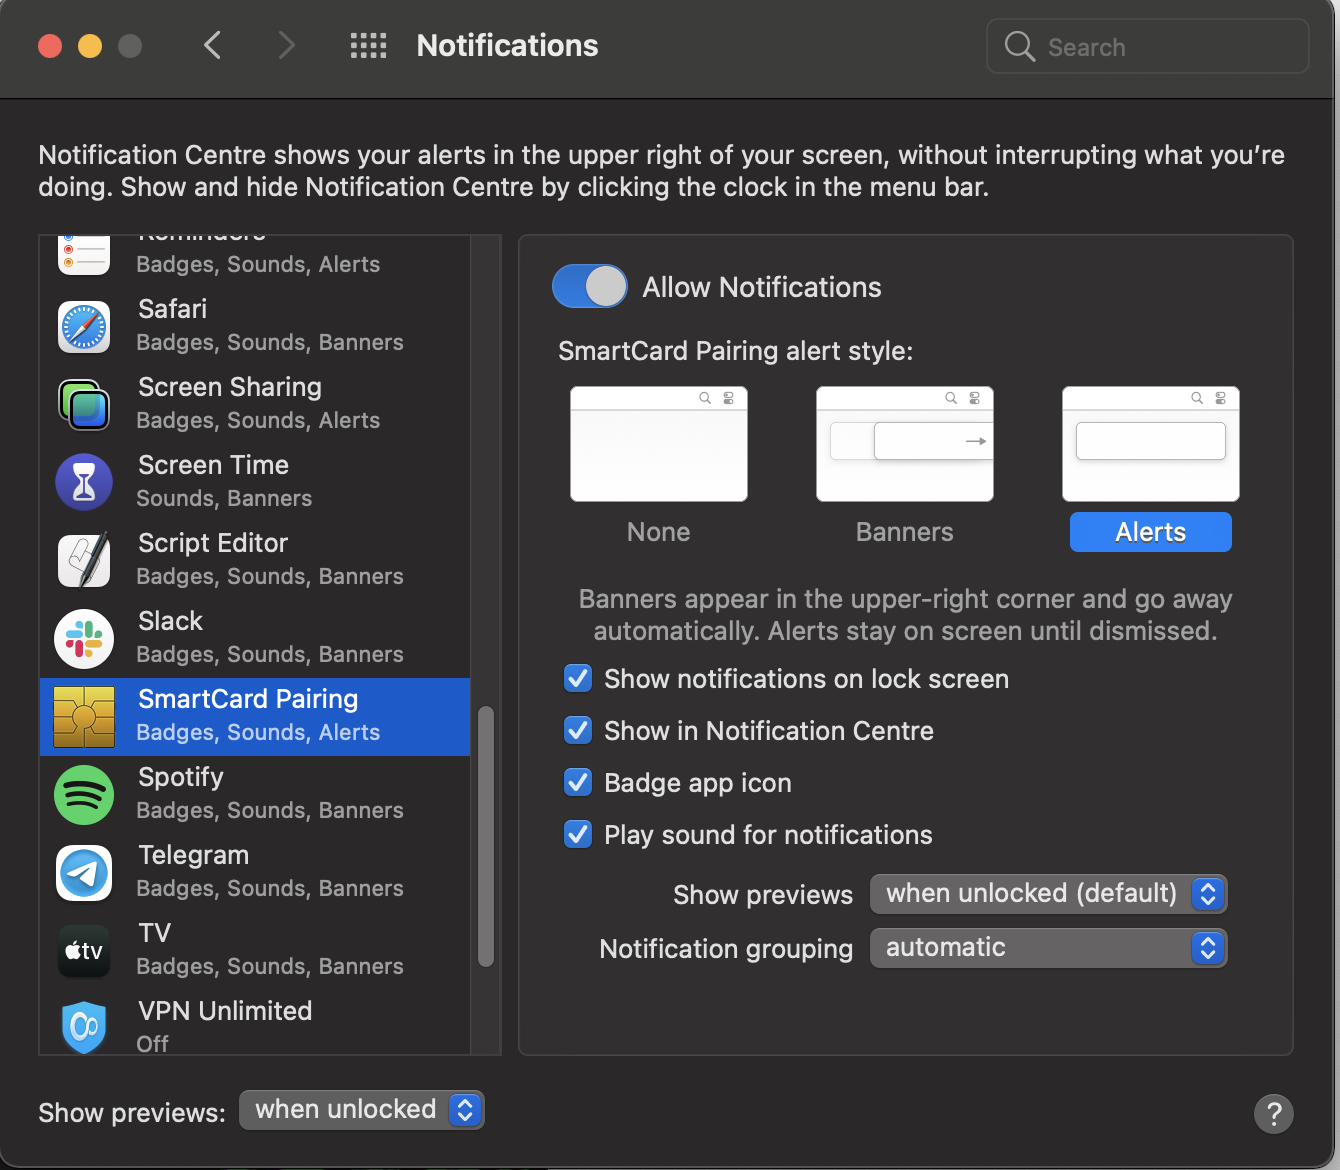Change Show previews at window bottom
Image resolution: width=1340 pixels, height=1170 pixels.
[361, 1109]
